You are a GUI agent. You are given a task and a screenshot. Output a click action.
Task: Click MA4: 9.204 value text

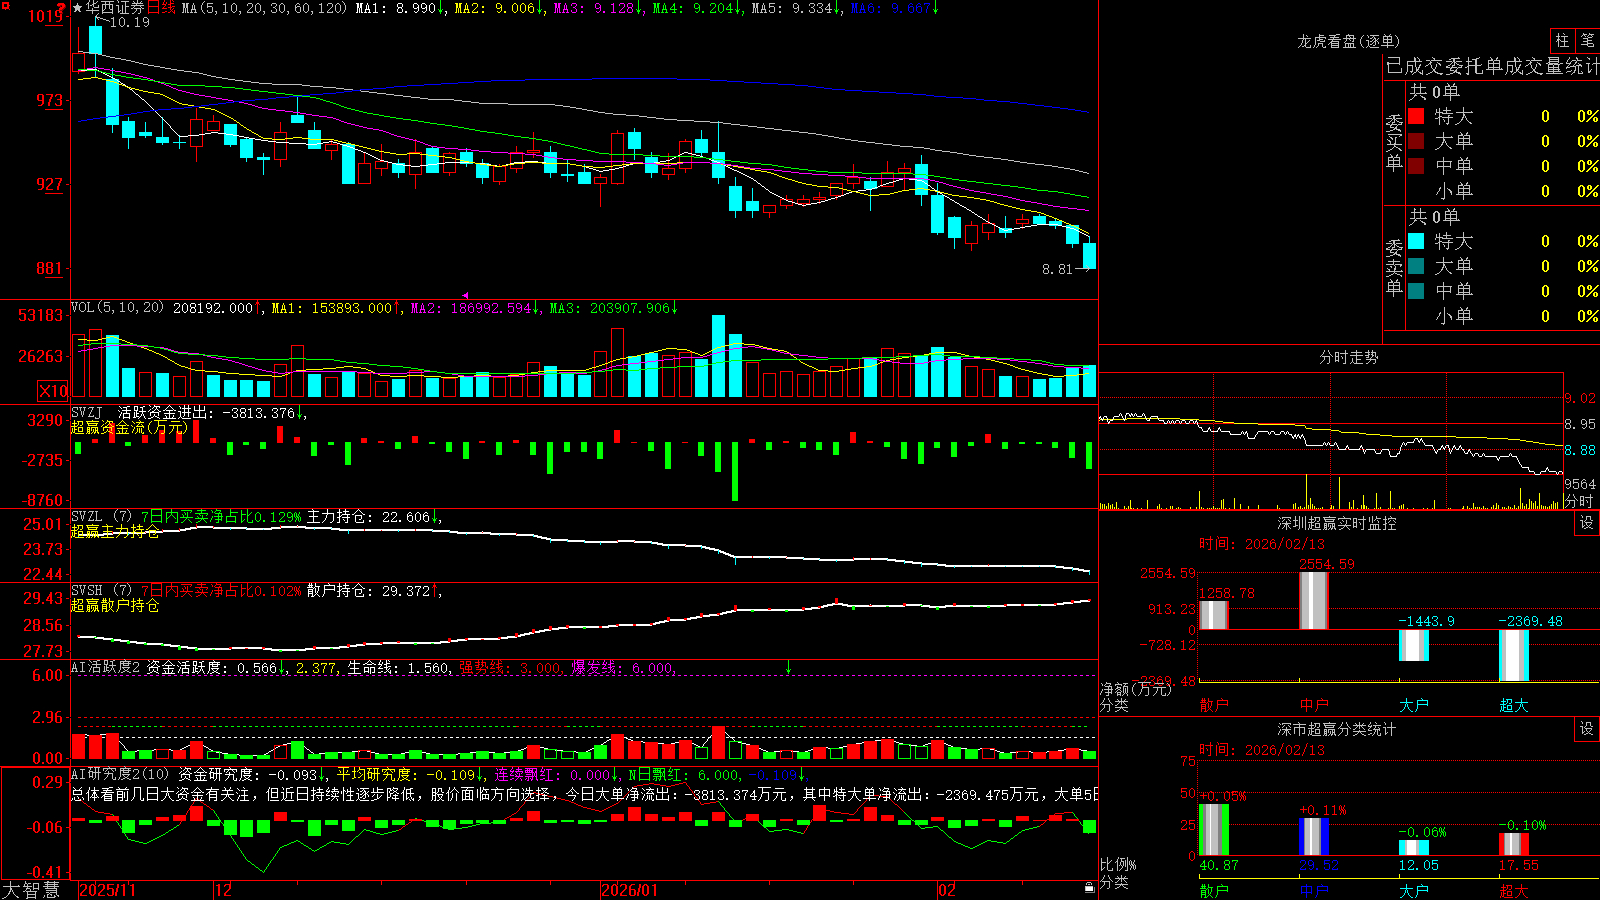point(693,8)
